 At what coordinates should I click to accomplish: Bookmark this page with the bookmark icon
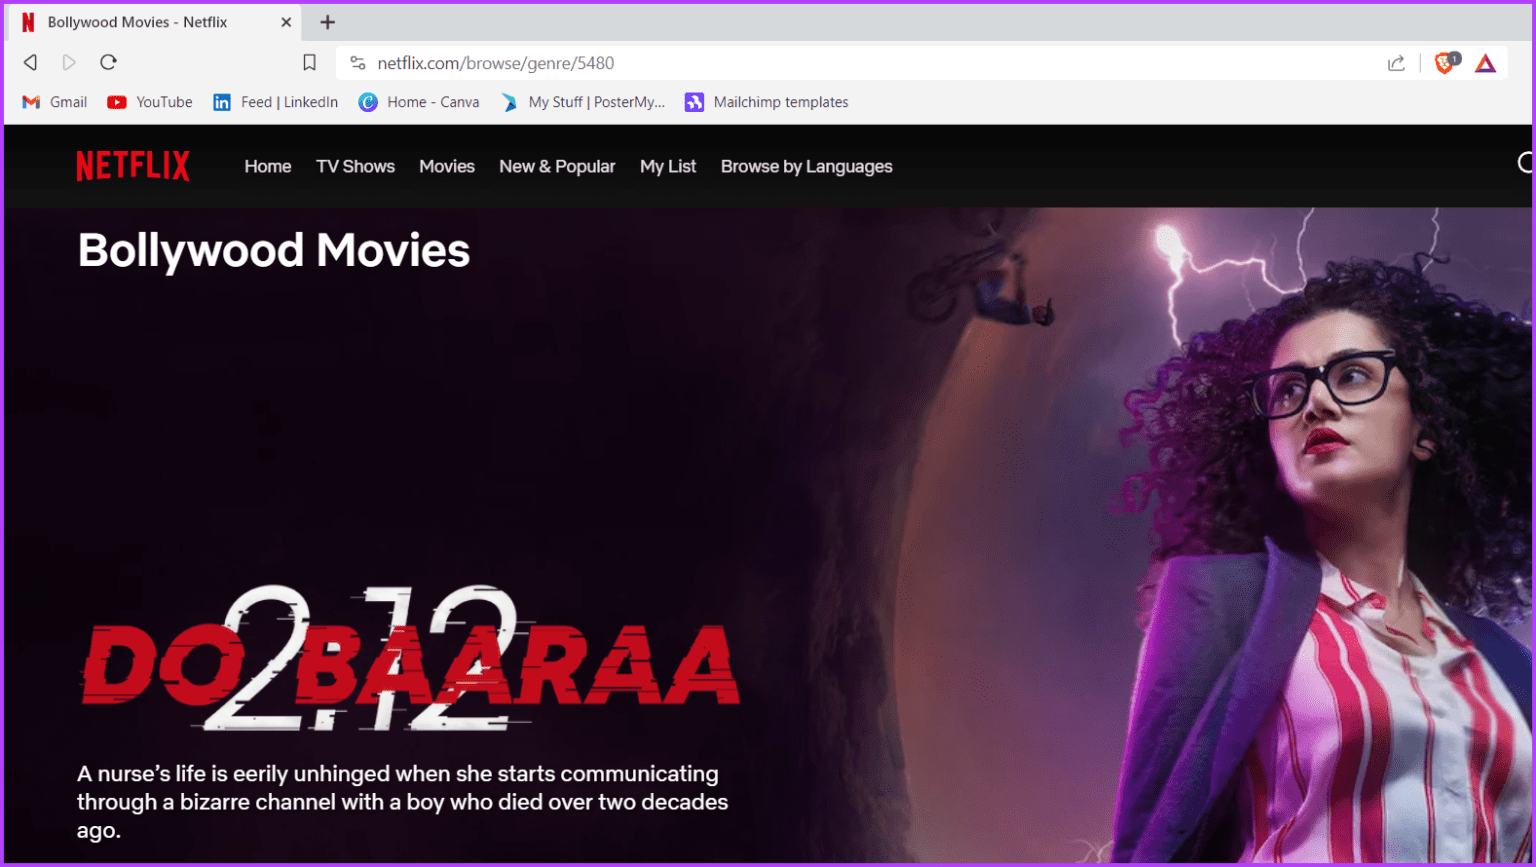click(309, 63)
